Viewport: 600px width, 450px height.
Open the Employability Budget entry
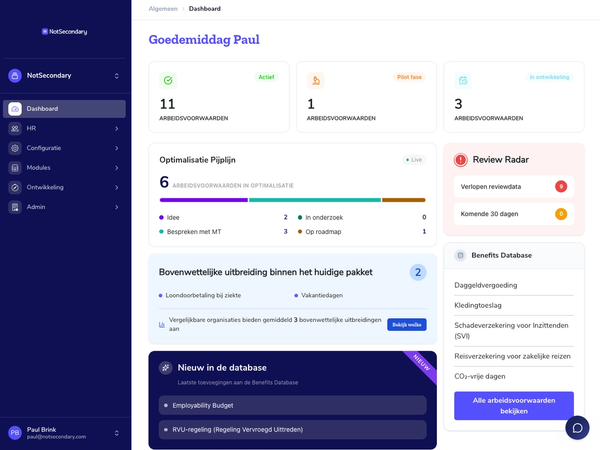coord(292,405)
